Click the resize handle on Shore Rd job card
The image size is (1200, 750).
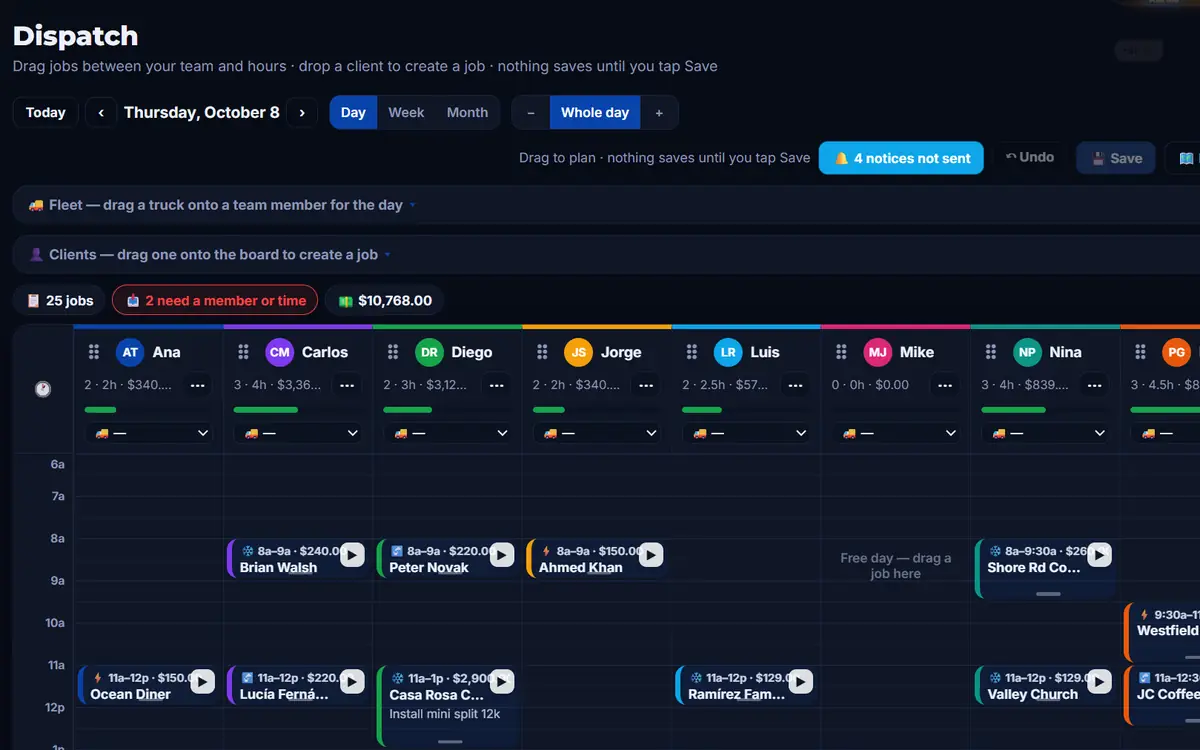[x=1048, y=593]
